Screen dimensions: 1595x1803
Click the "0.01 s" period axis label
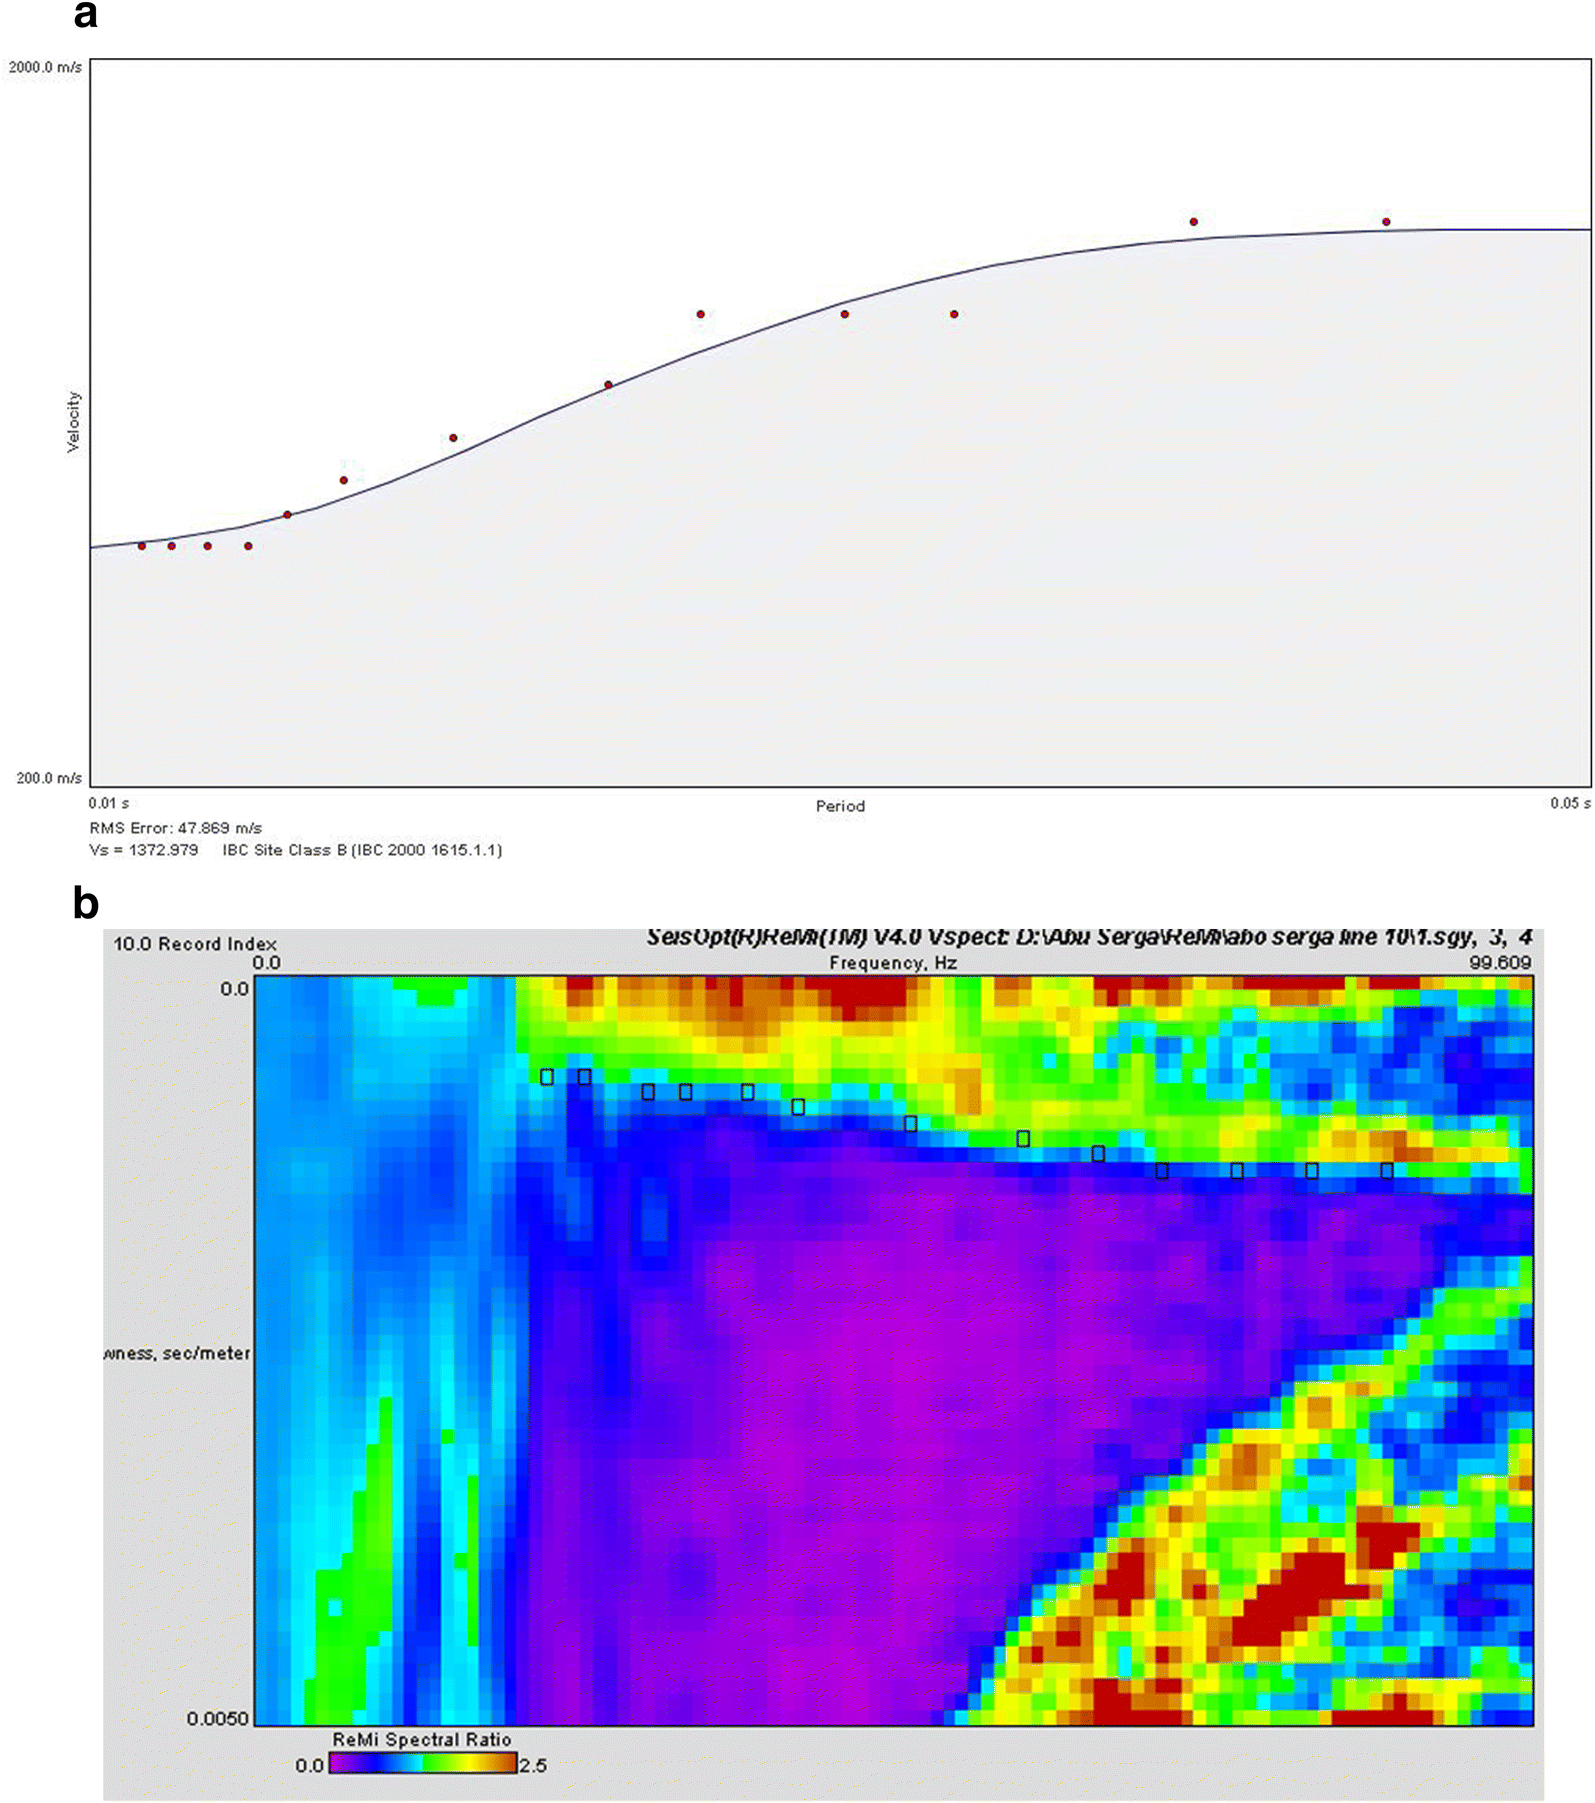point(109,803)
